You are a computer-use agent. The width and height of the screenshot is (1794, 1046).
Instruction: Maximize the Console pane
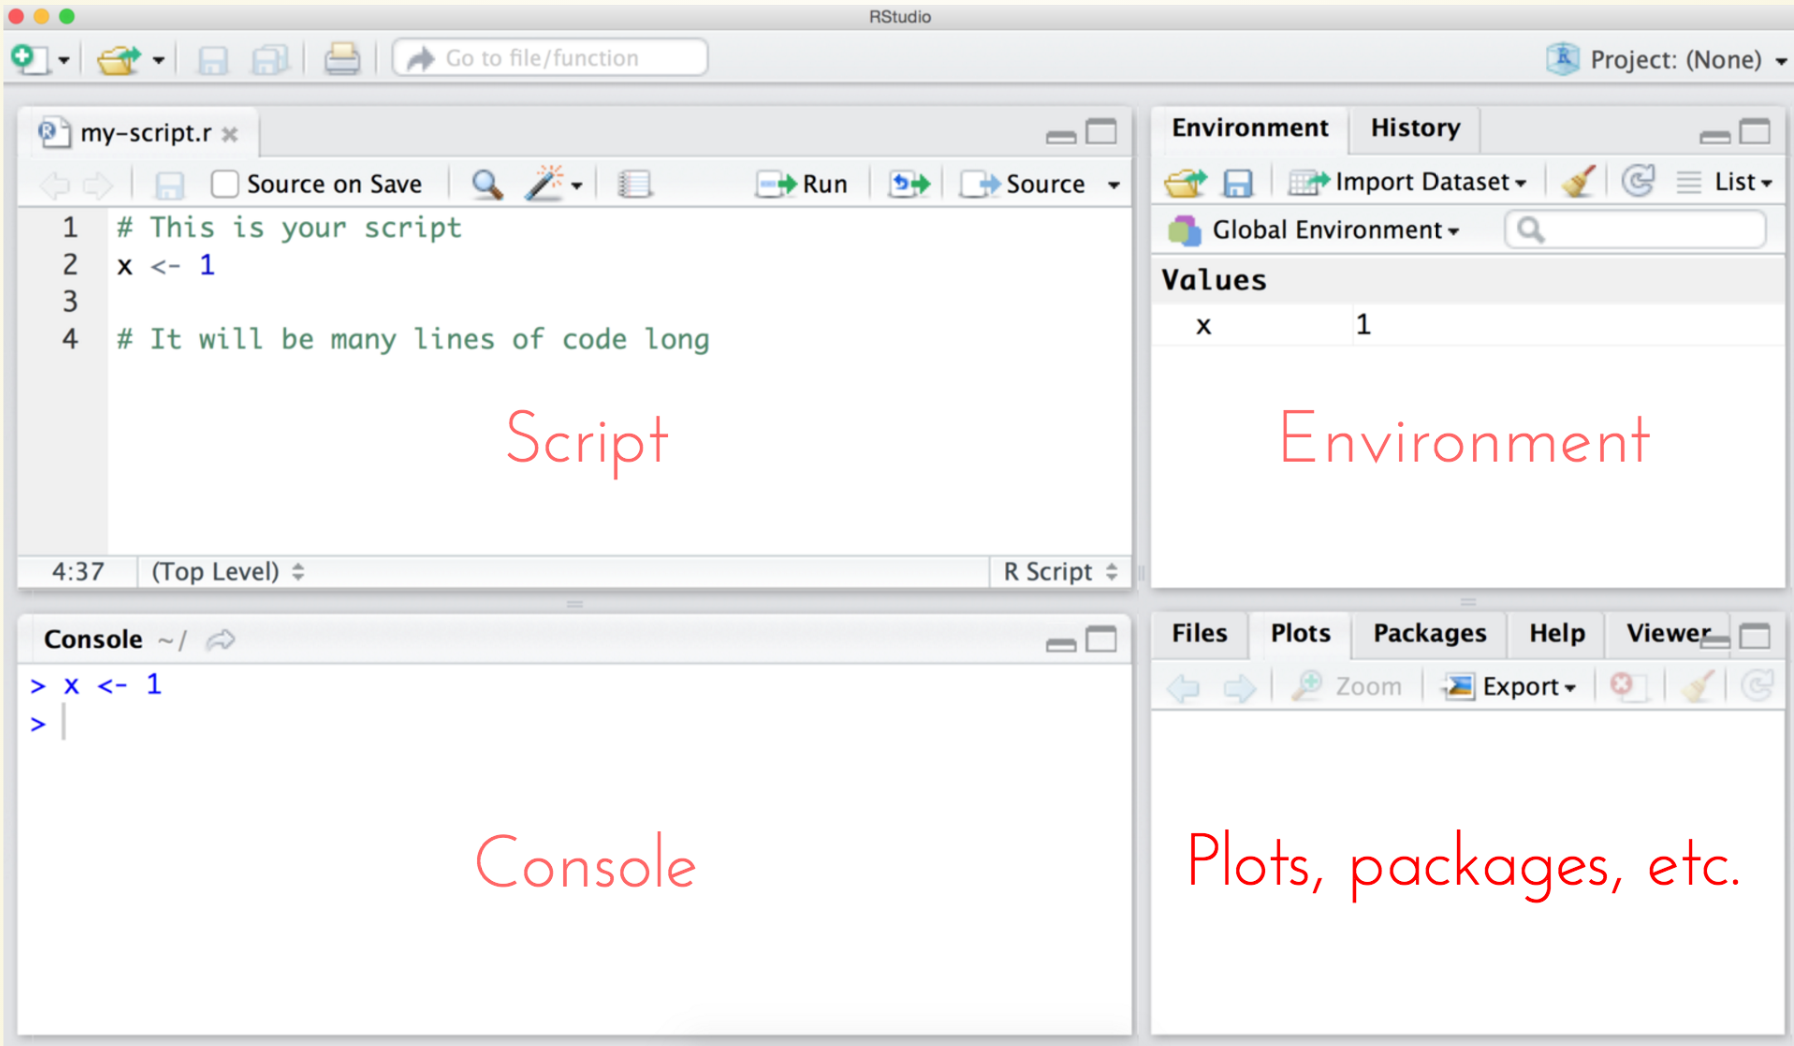point(1102,639)
